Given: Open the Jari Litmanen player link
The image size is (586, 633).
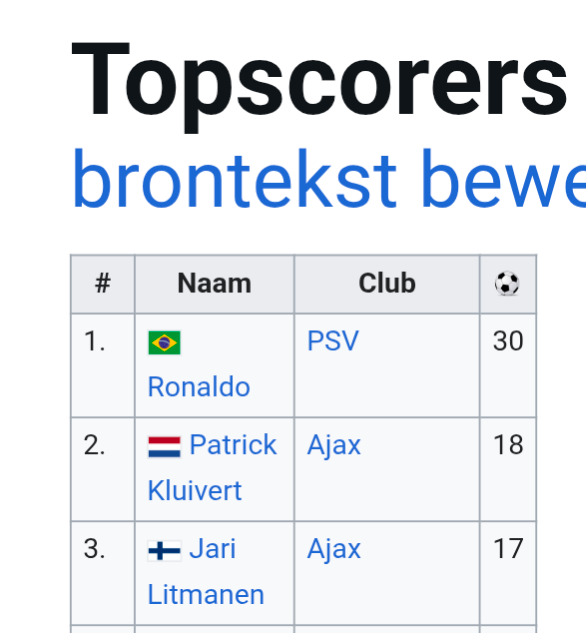Looking at the screenshot, I should pyautogui.click(x=206, y=572).
